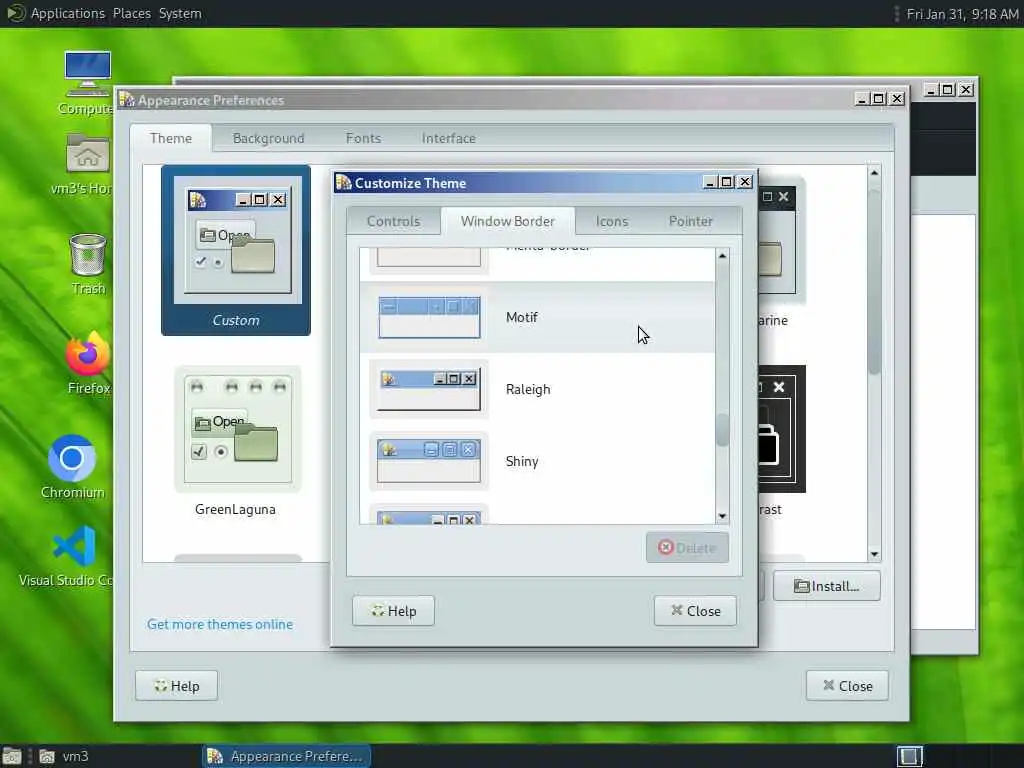
Task: Close the Customize Theme dialog via Close button
Action: [x=696, y=611]
